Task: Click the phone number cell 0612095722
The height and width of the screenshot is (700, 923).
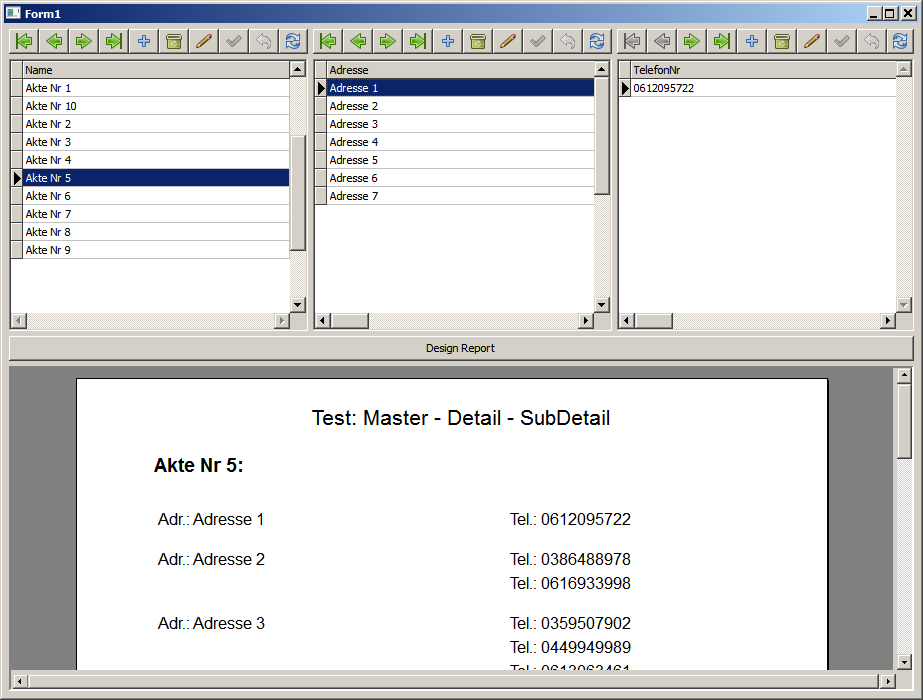Action: coord(760,88)
